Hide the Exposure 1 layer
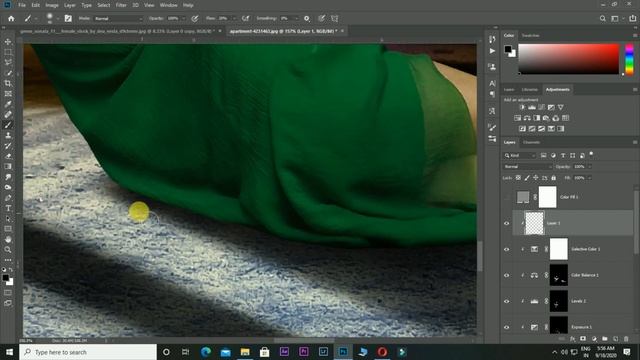The width and height of the screenshot is (640, 360). tap(507, 327)
